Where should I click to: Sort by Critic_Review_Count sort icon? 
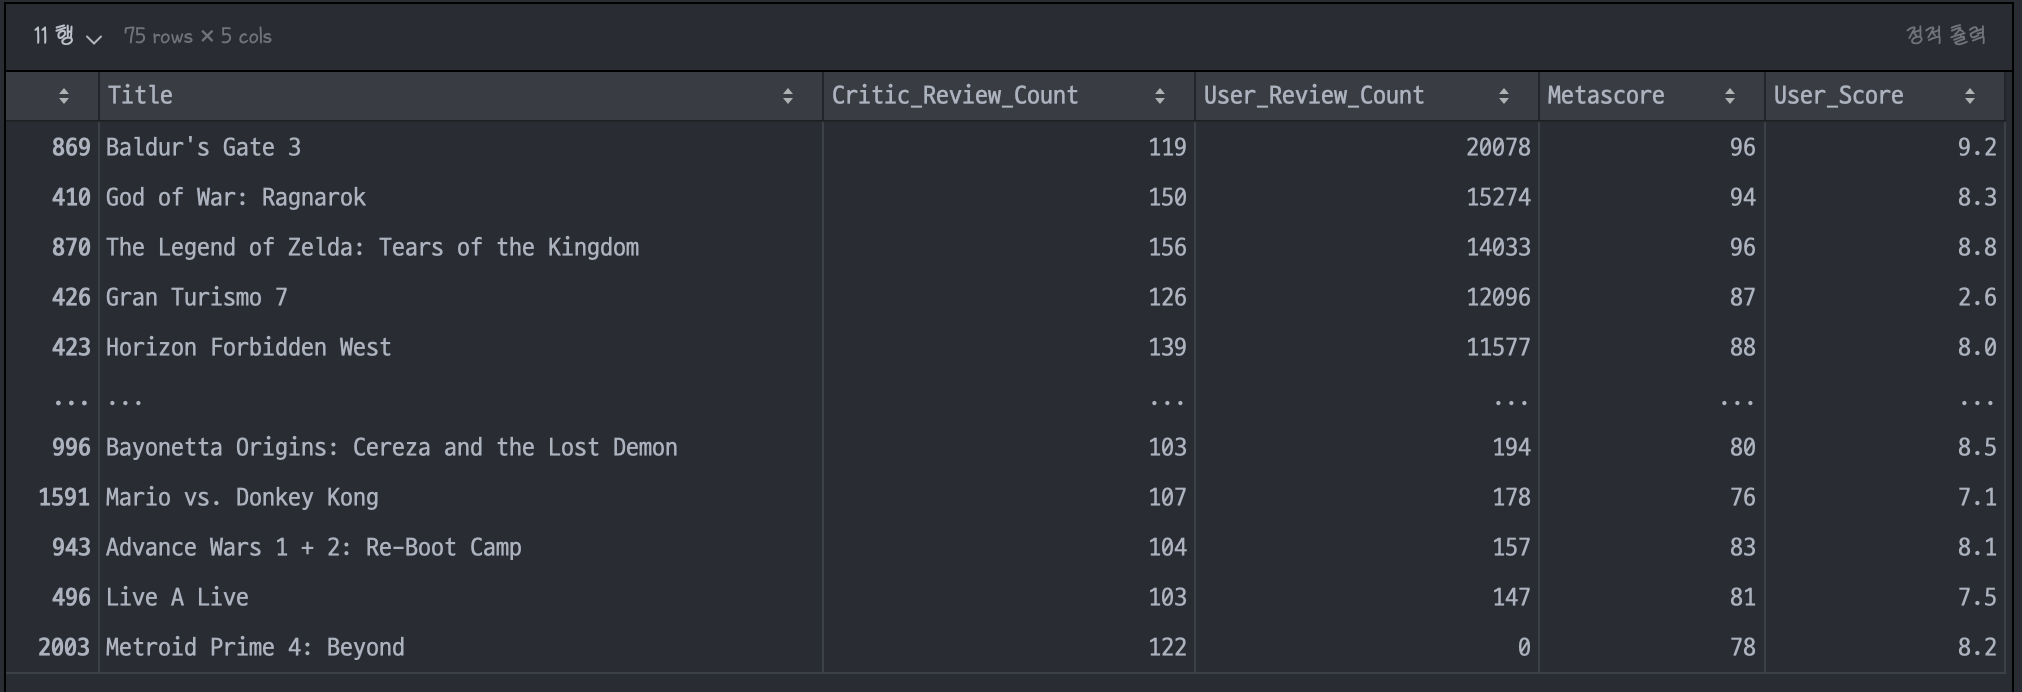tap(1160, 96)
